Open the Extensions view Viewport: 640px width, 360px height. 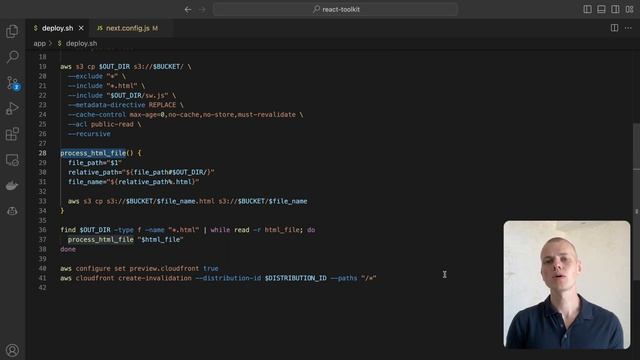12,134
